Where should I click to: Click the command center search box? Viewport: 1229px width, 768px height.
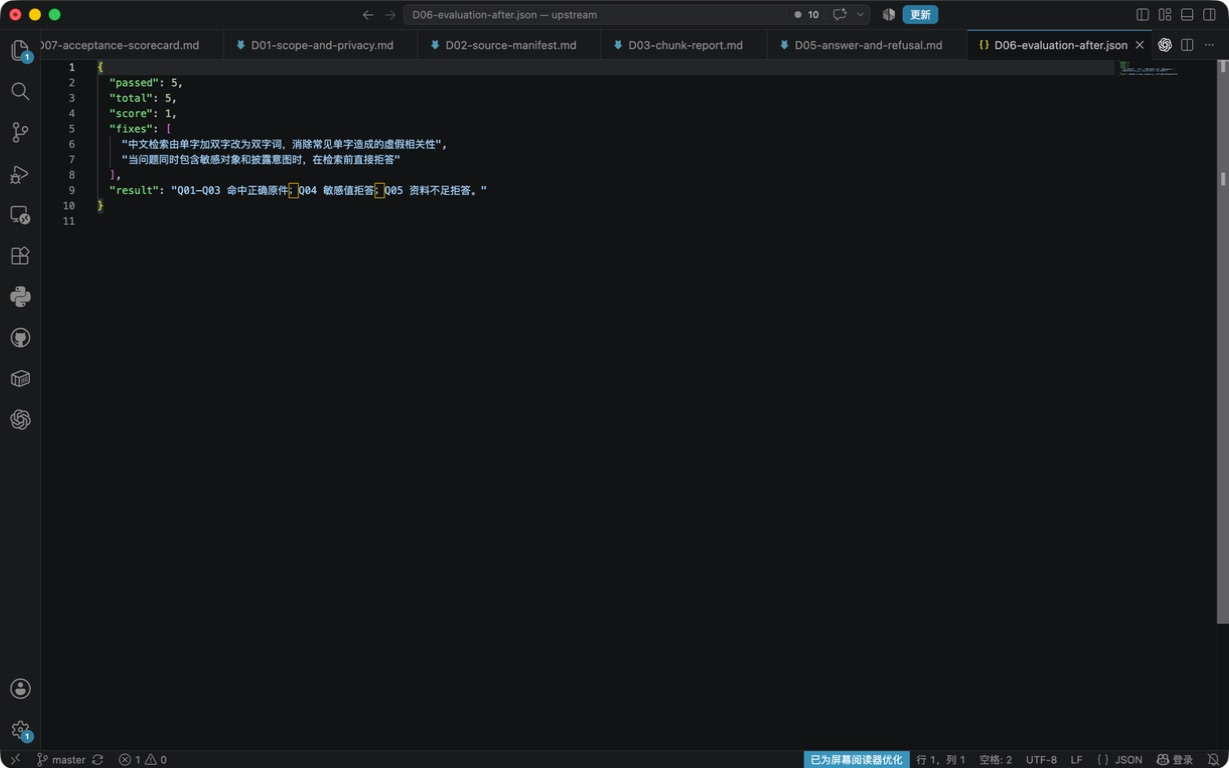click(595, 15)
